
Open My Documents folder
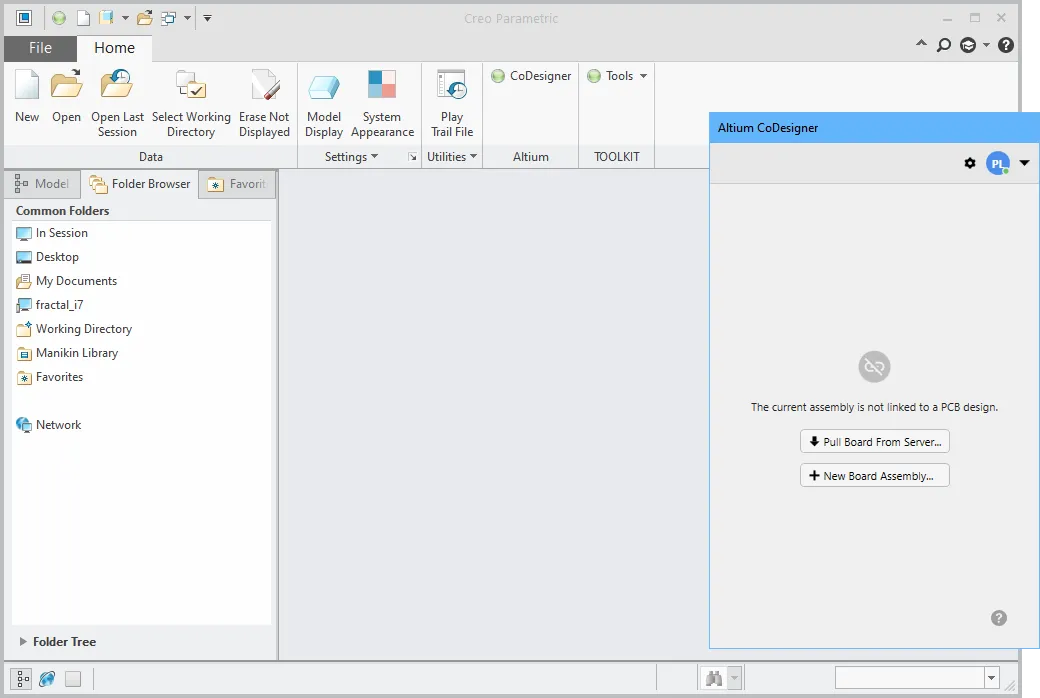coord(66,281)
